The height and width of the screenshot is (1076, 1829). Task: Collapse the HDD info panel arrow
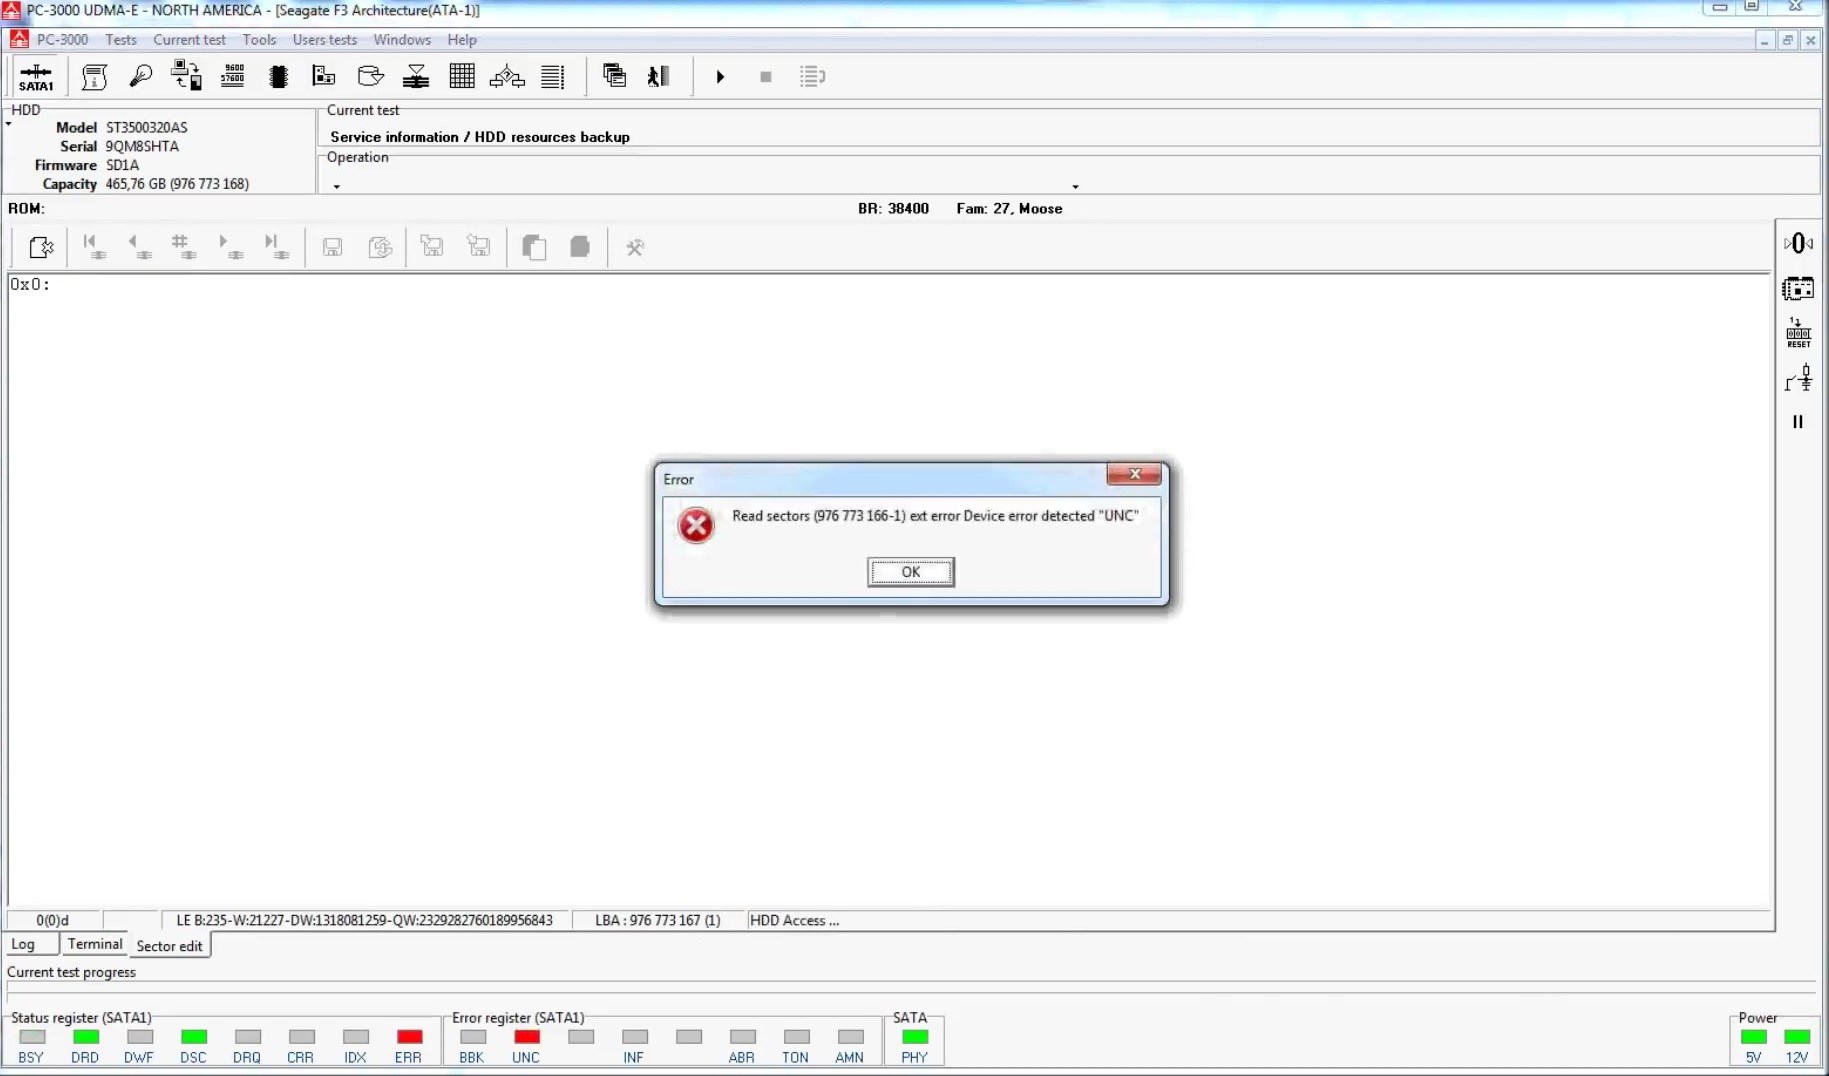coord(9,124)
